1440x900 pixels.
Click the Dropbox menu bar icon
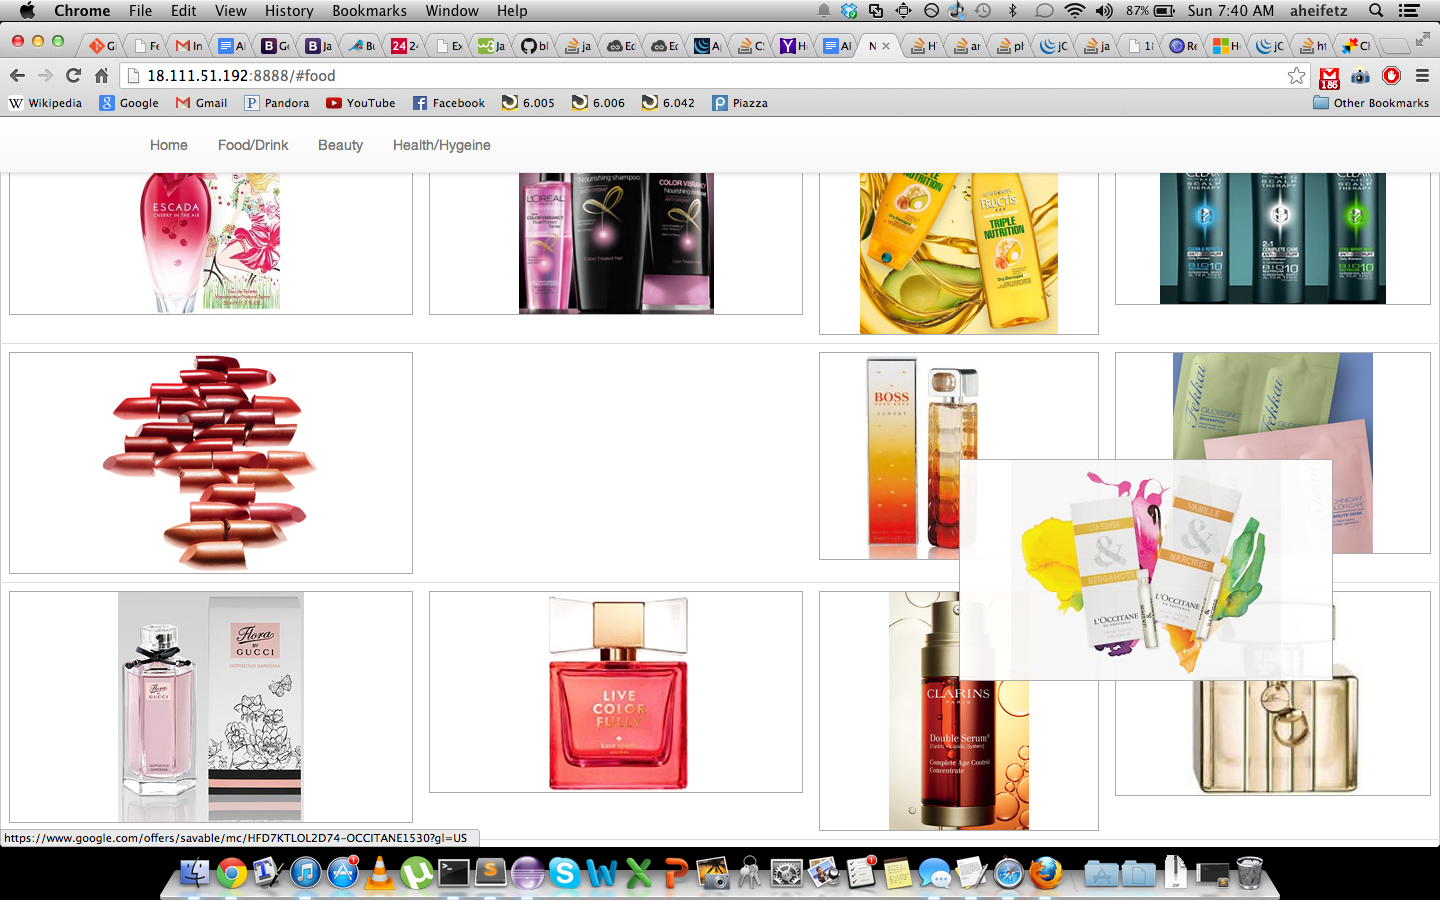[x=849, y=10]
